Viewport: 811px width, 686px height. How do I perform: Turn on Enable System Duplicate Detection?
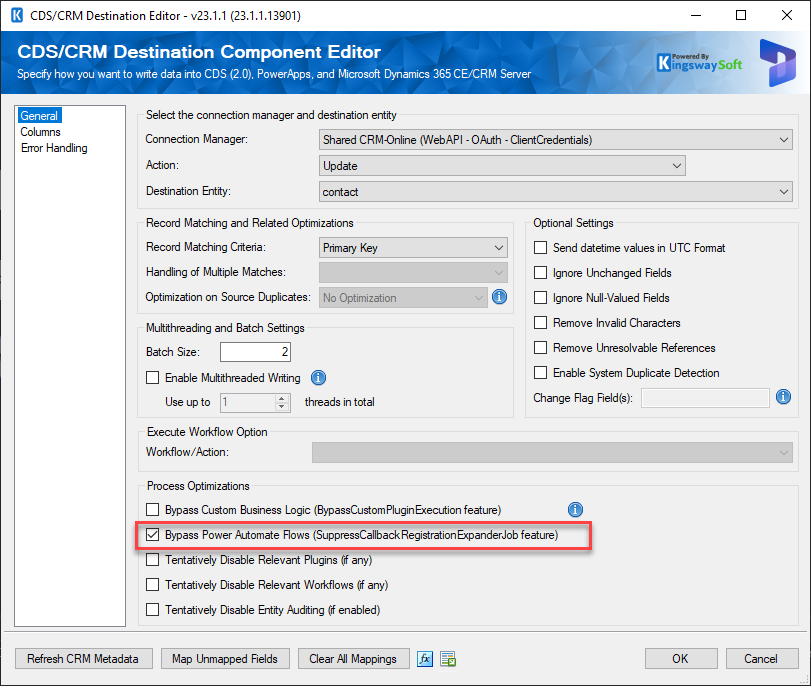540,372
